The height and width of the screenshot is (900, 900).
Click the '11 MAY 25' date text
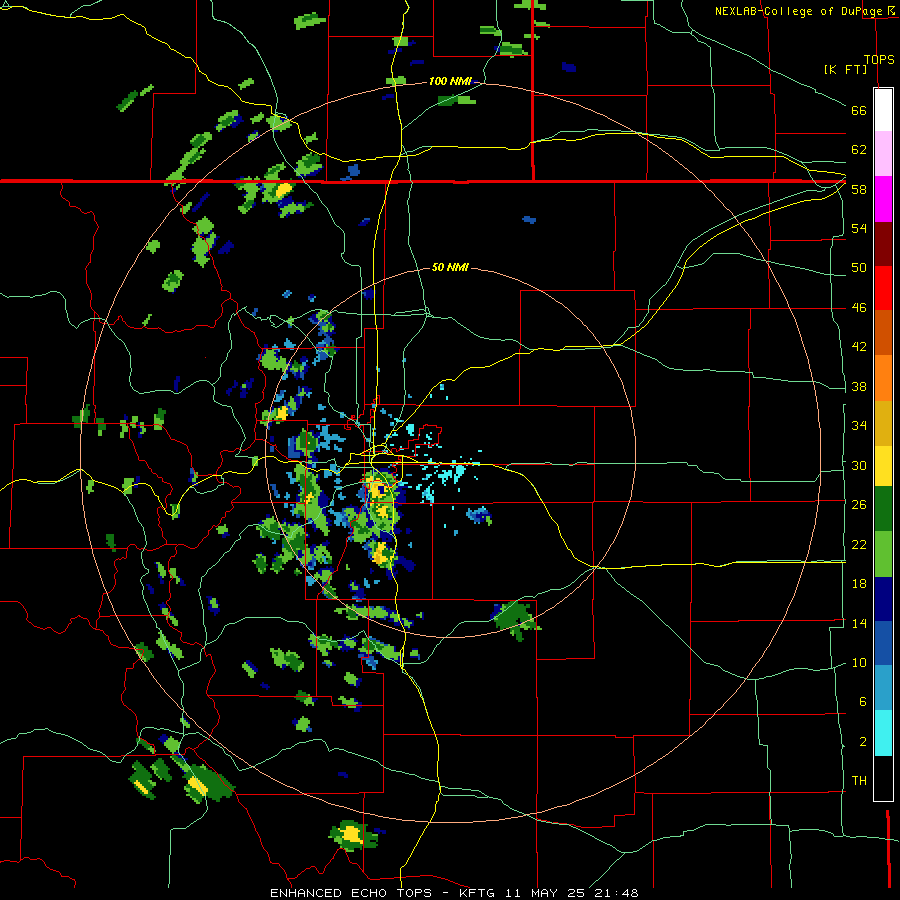click(x=545, y=893)
